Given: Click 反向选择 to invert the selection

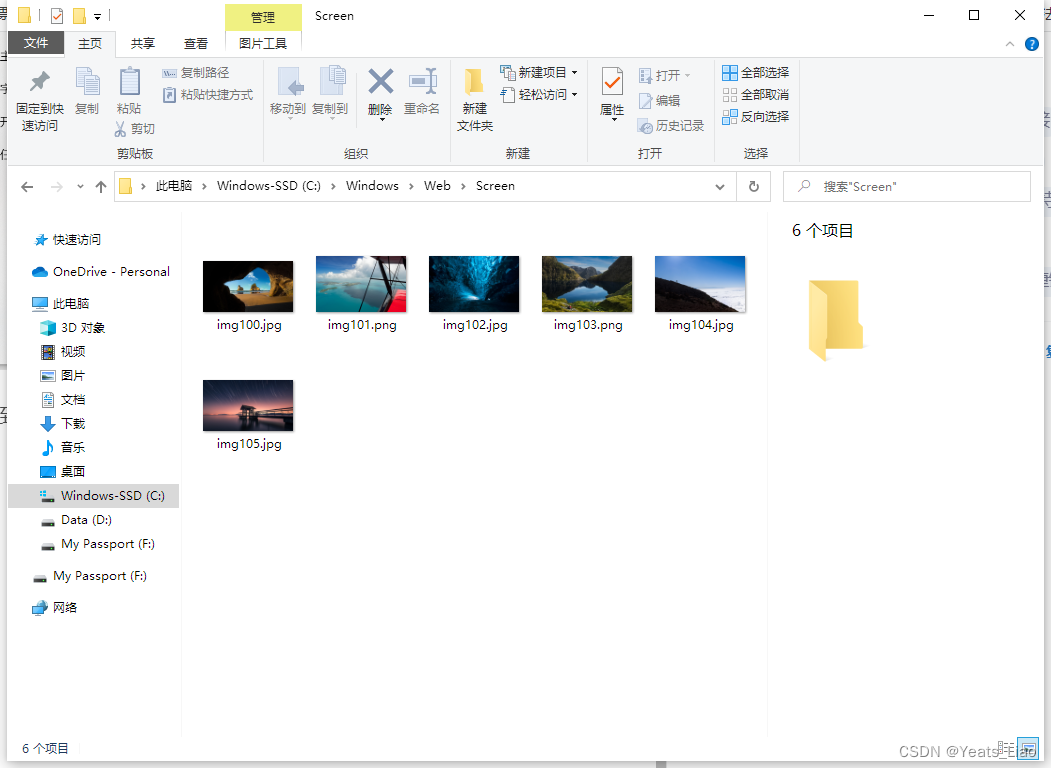Looking at the screenshot, I should click(755, 115).
